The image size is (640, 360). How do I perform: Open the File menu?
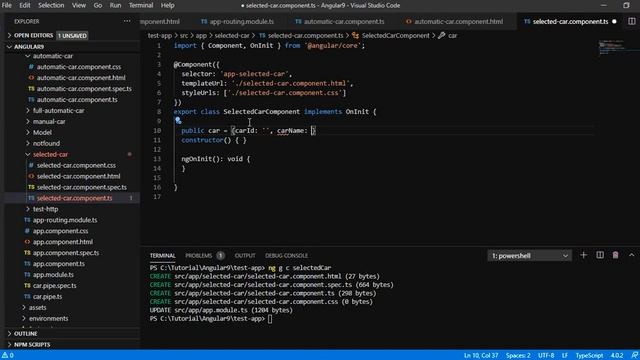pyautogui.click(x=7, y=5)
